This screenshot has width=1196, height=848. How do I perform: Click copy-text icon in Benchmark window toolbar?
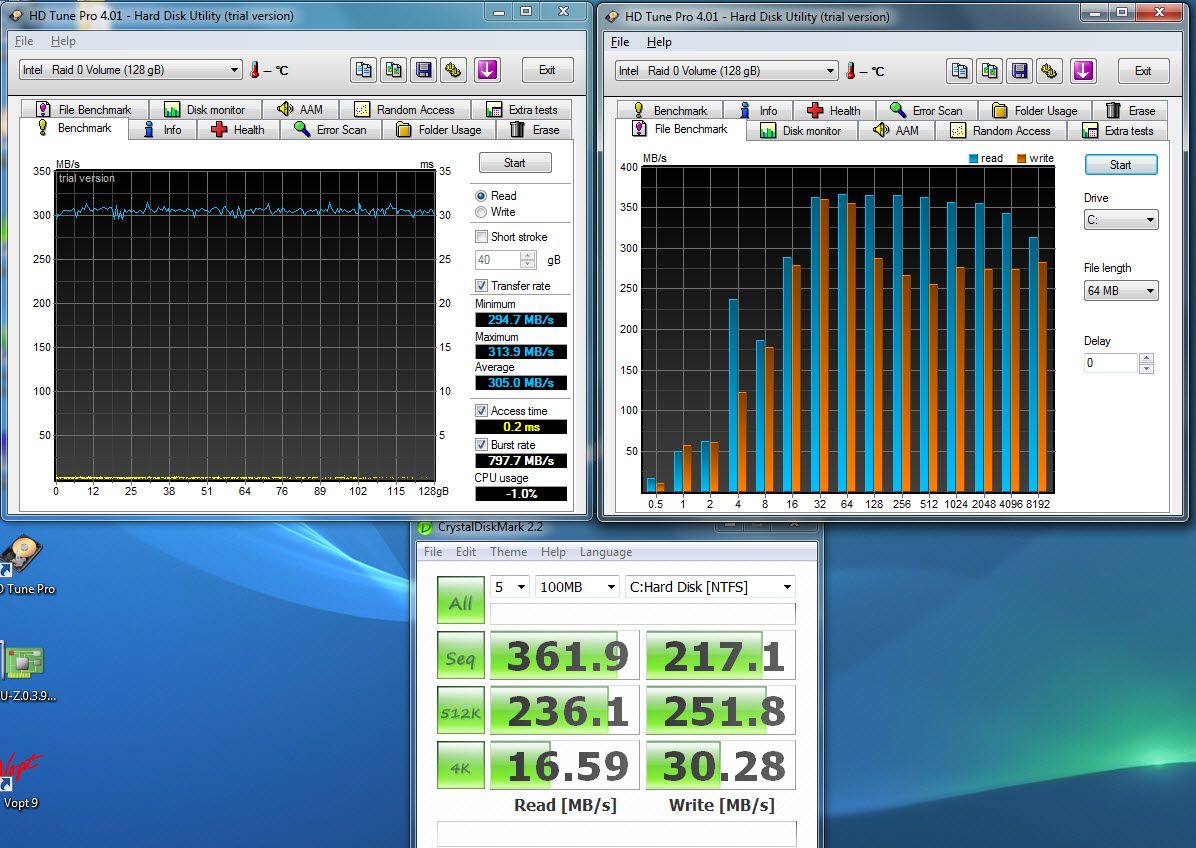(x=364, y=70)
